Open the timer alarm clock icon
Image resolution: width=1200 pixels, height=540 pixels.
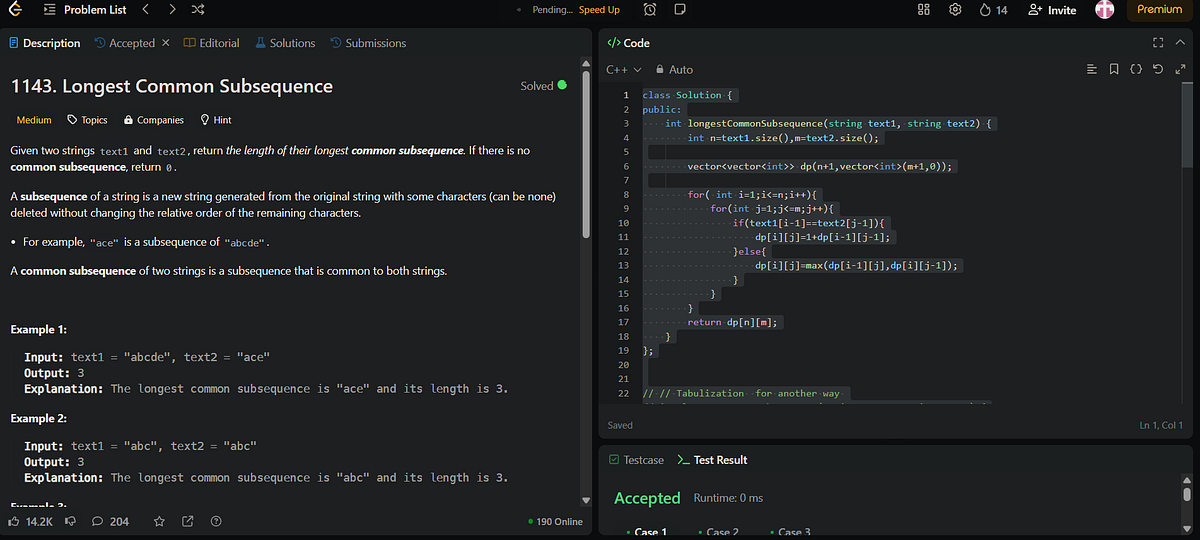pos(650,10)
